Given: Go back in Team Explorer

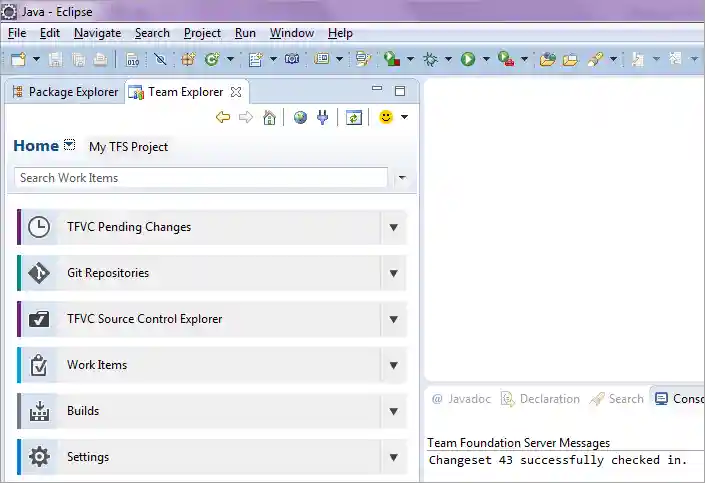Looking at the screenshot, I should coord(223,117).
